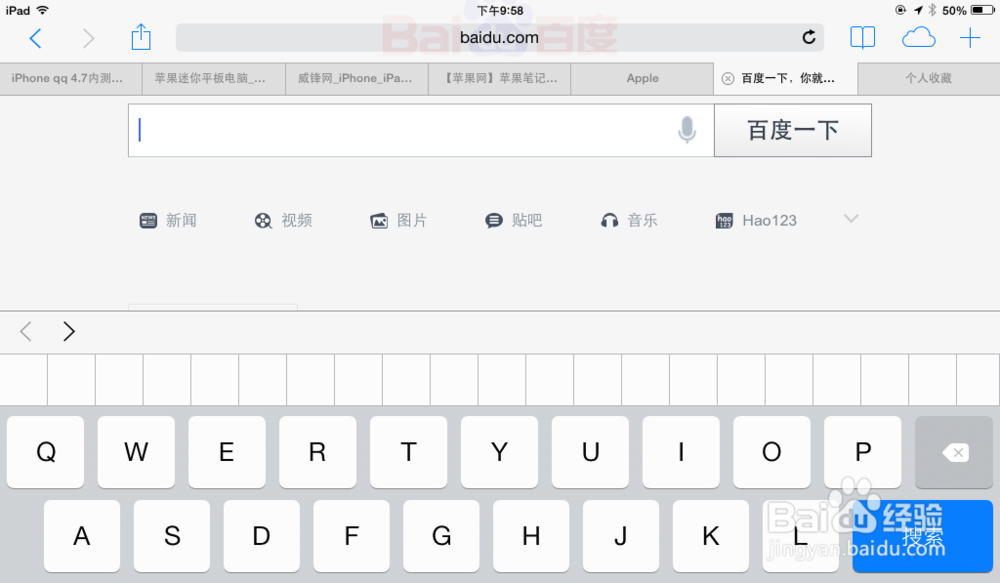This screenshot has width=1000, height=583.
Task: Tap the baidu.com address bar
Action: click(x=499, y=38)
